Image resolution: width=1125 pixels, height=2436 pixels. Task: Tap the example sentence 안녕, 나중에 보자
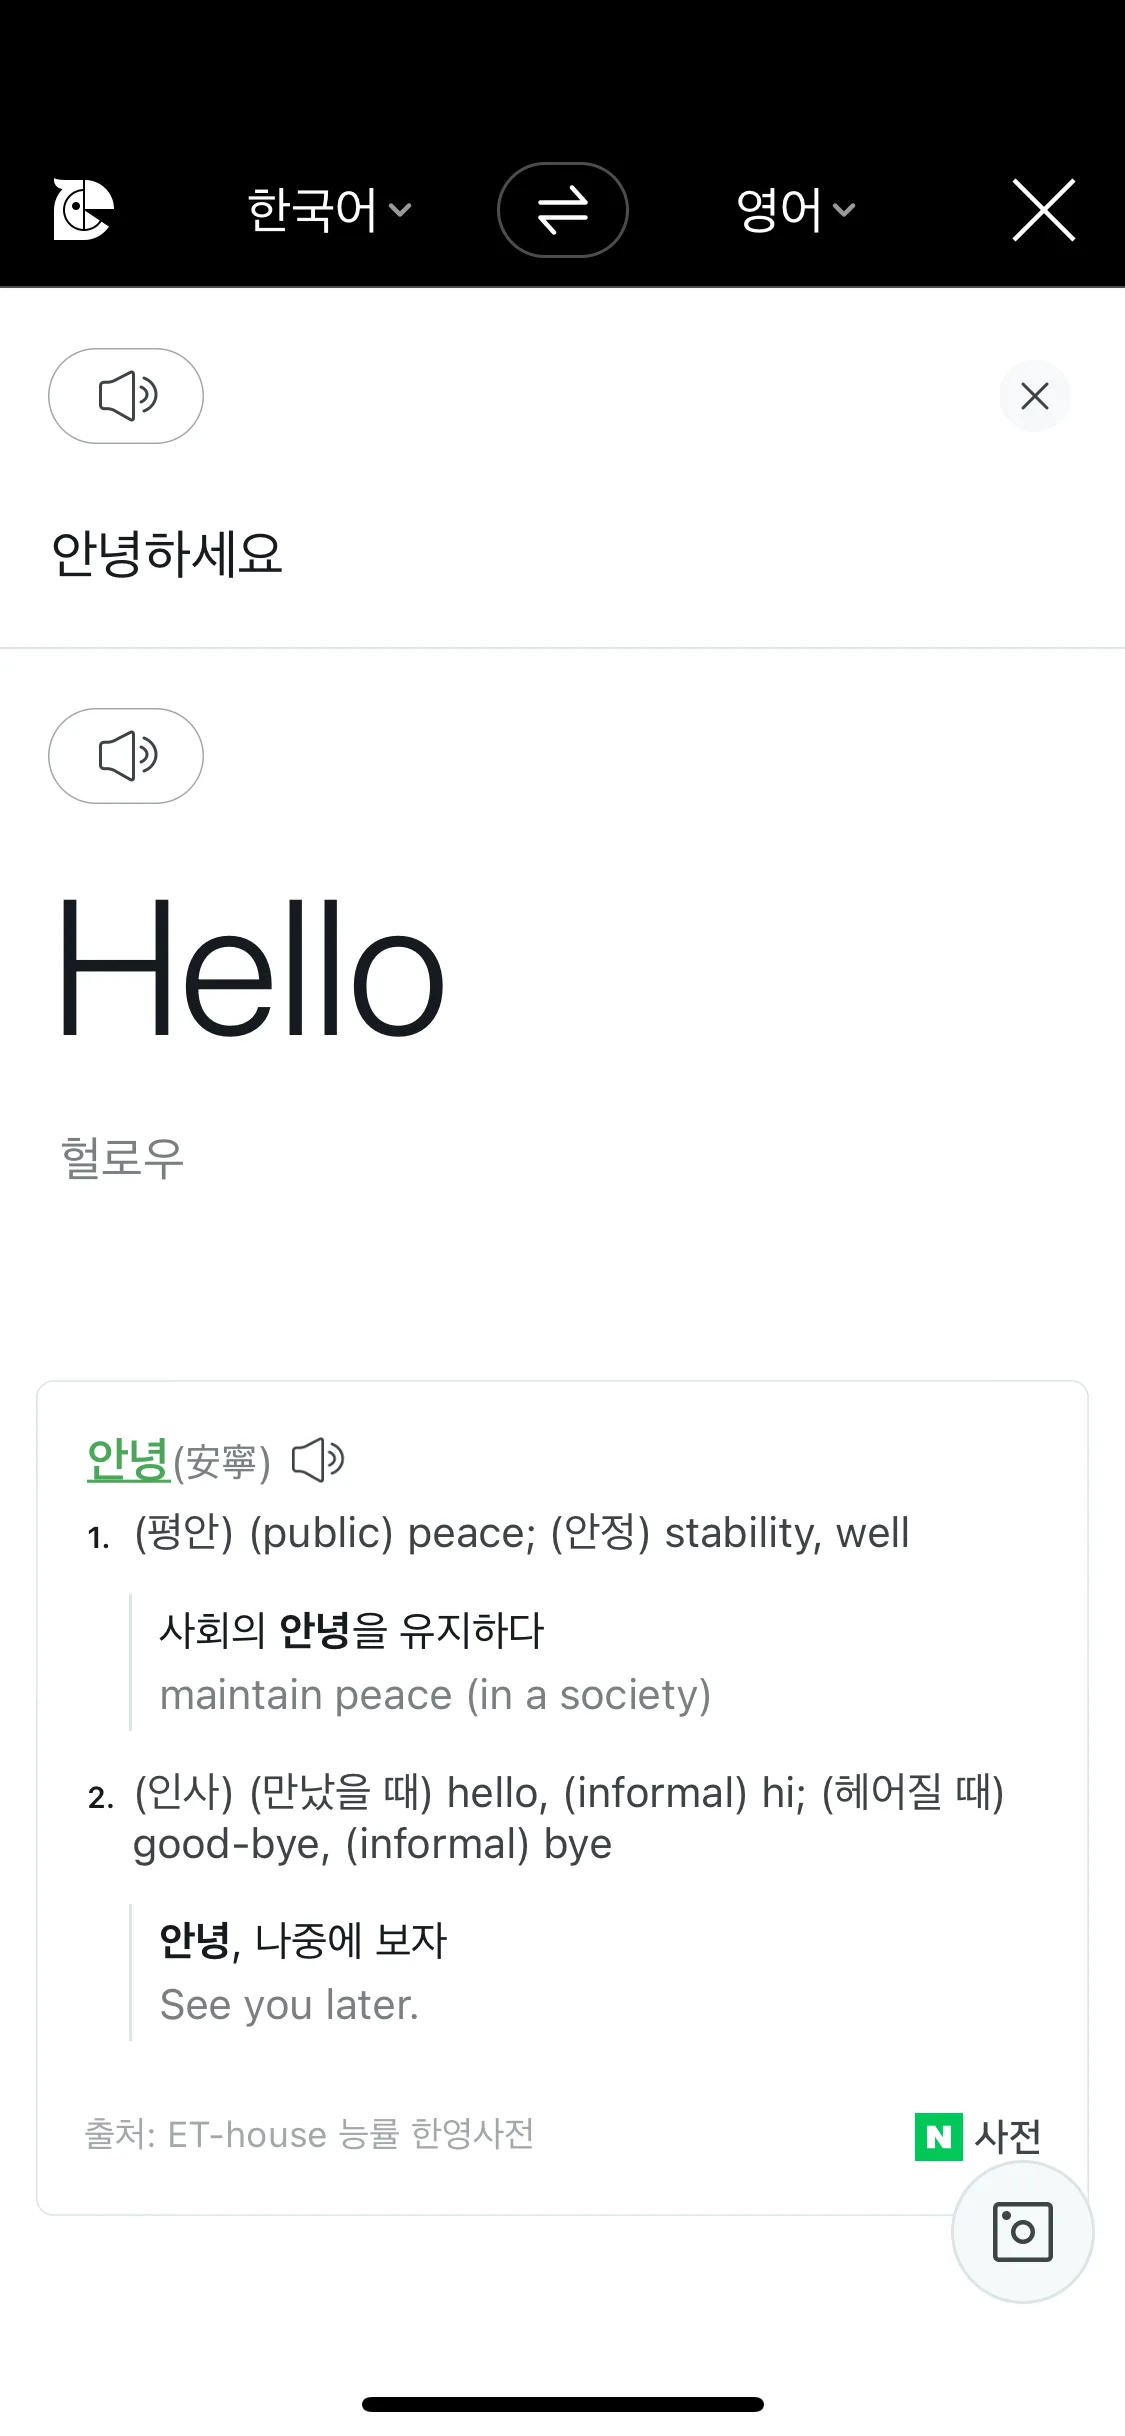coord(303,1940)
